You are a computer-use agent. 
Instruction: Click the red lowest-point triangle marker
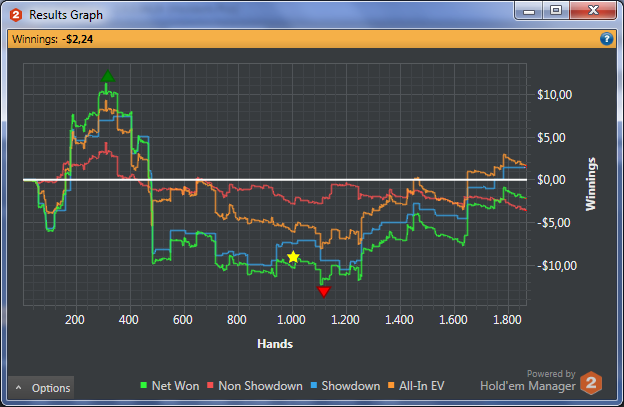click(x=324, y=292)
